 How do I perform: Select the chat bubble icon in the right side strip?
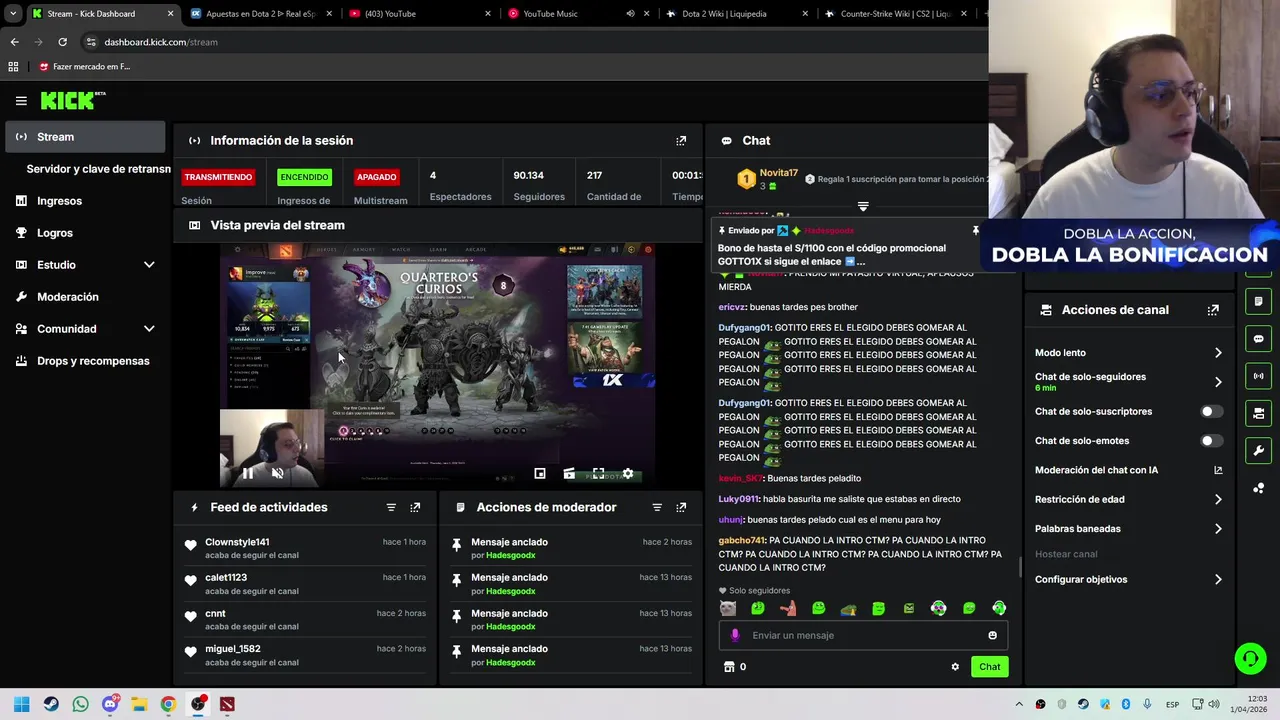[1259, 339]
